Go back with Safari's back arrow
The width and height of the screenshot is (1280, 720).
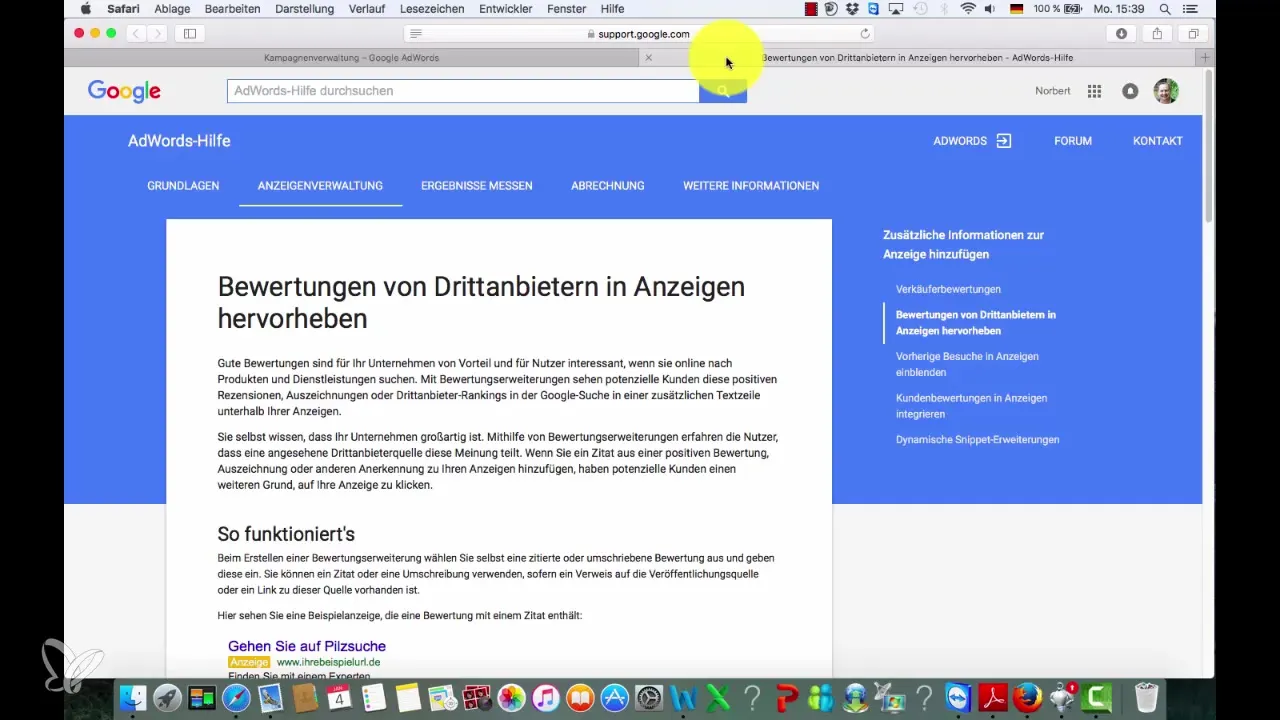pyautogui.click(x=136, y=34)
